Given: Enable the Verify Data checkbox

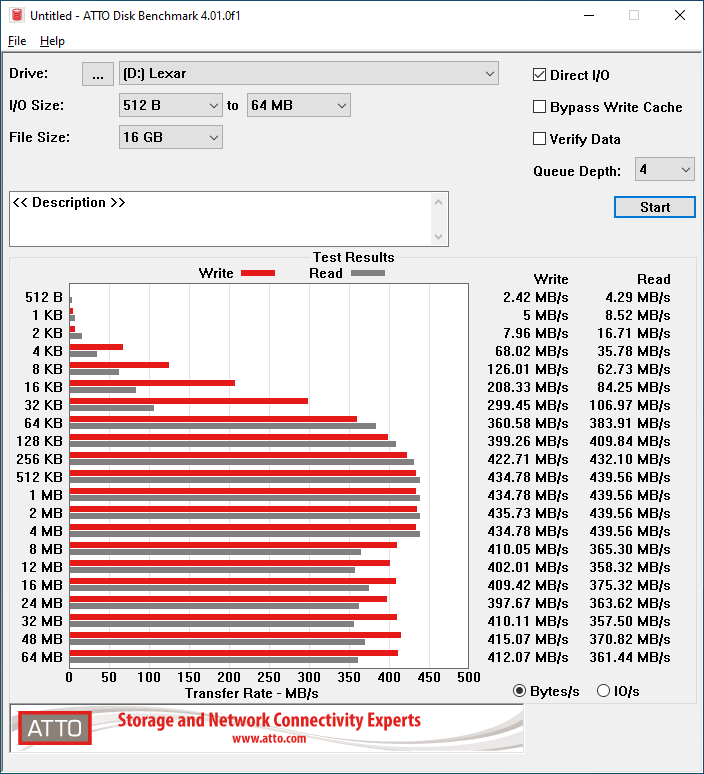Looking at the screenshot, I should tap(540, 139).
